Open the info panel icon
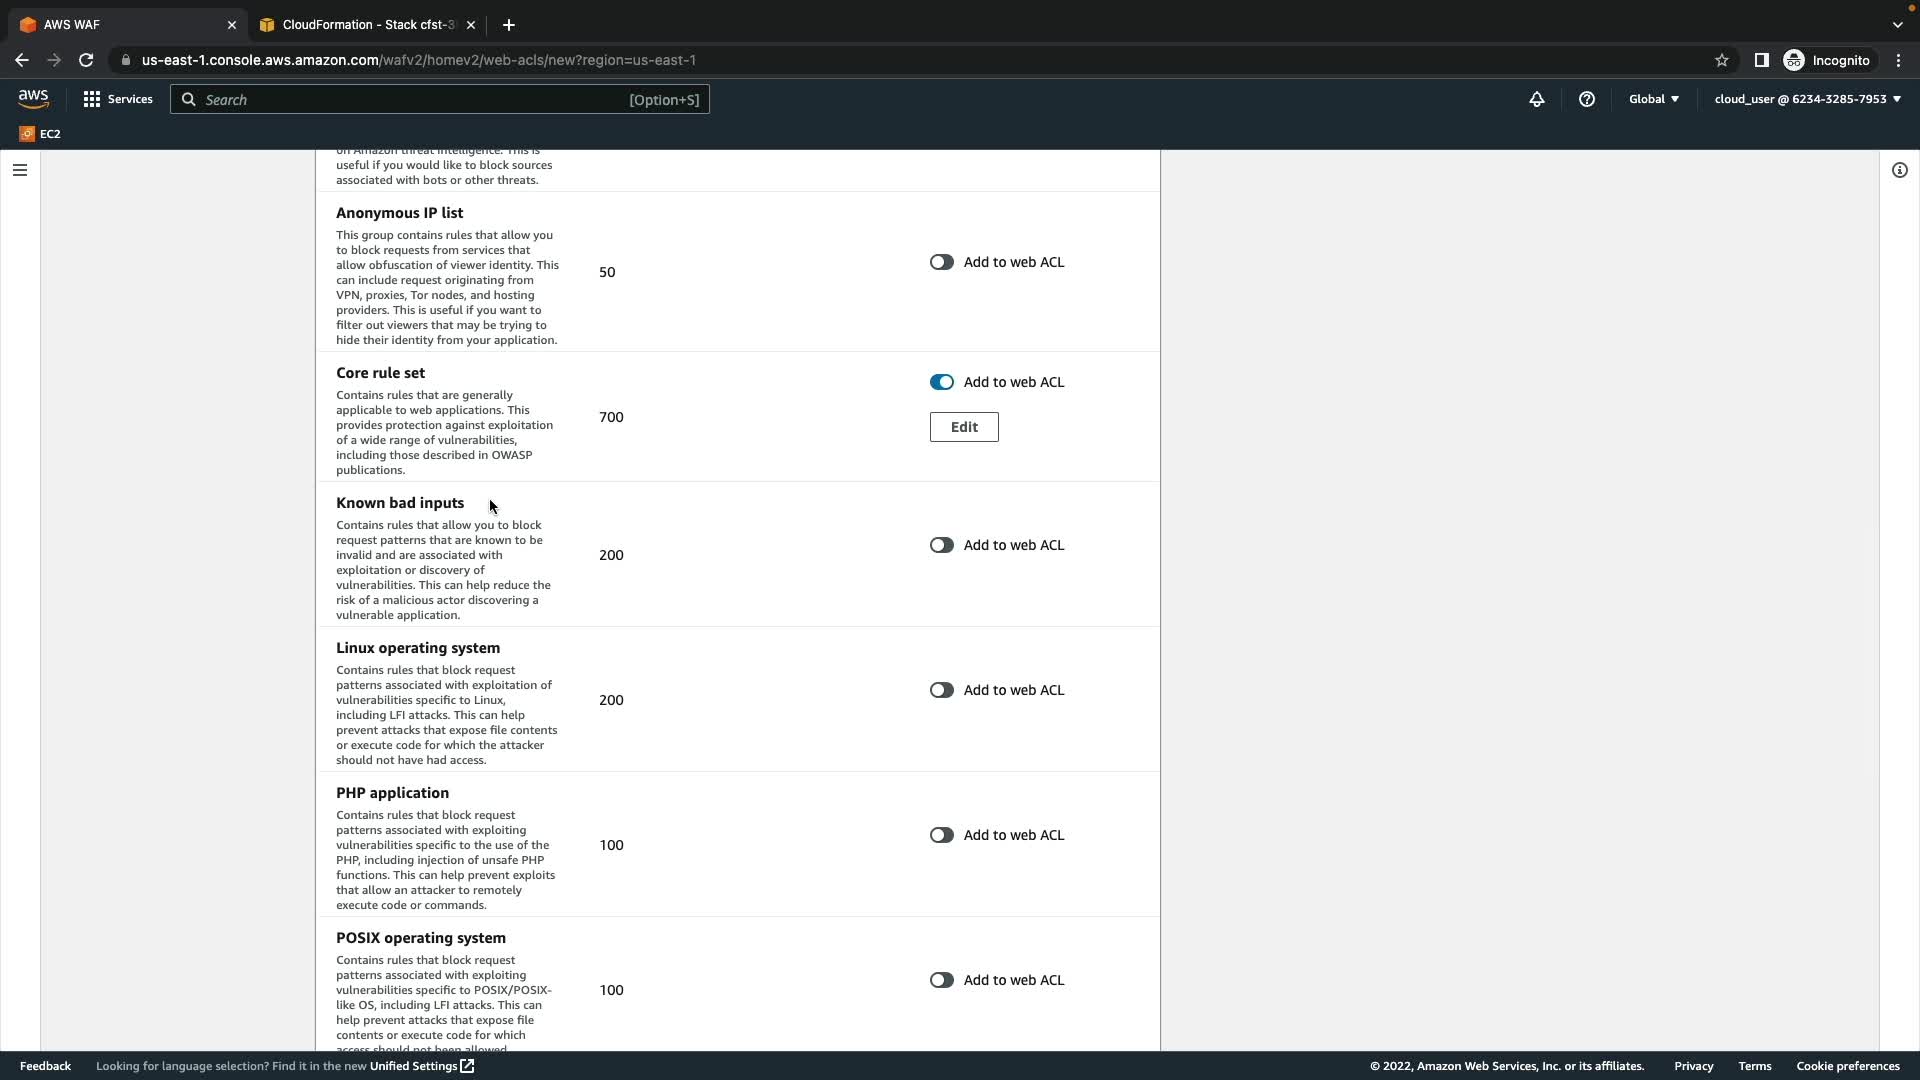 (1900, 170)
